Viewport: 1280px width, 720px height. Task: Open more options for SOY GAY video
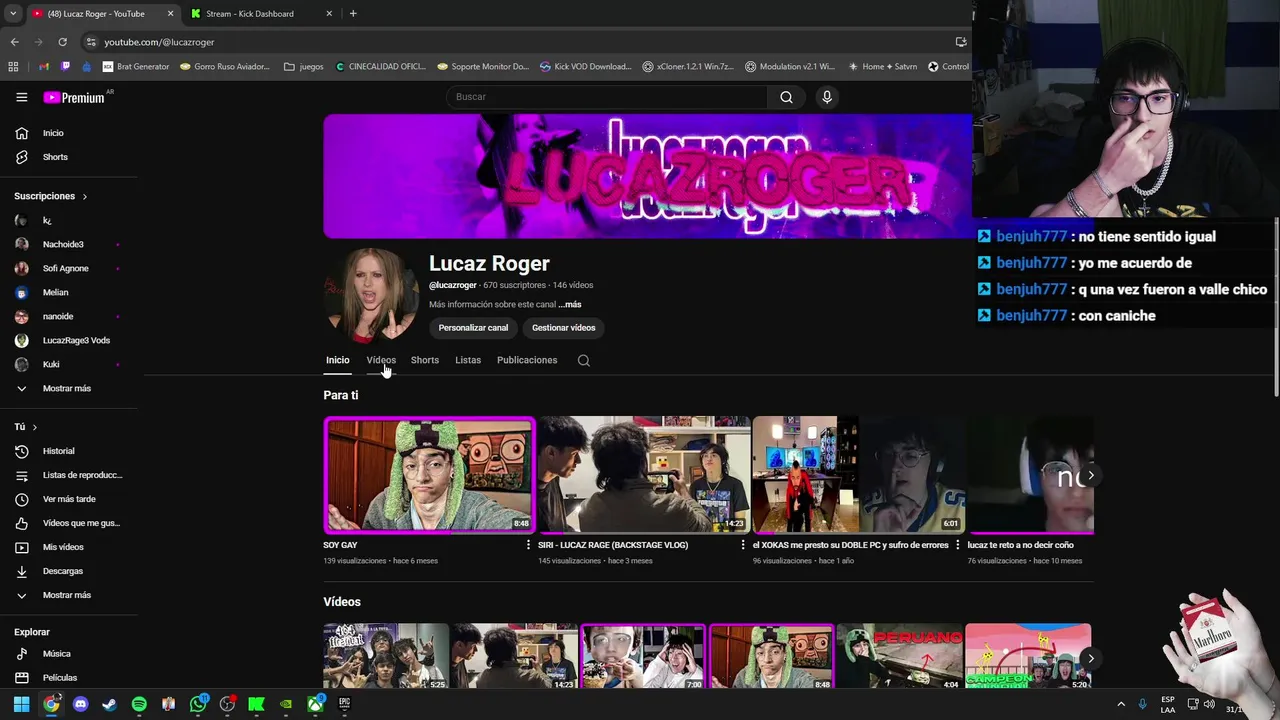528,545
